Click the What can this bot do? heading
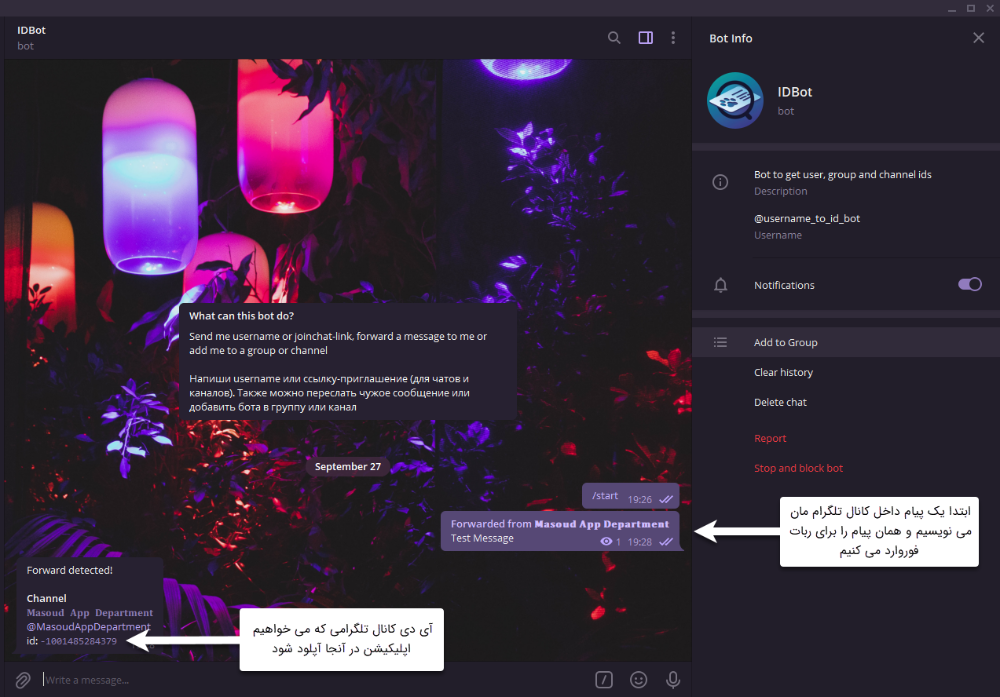 [241, 316]
